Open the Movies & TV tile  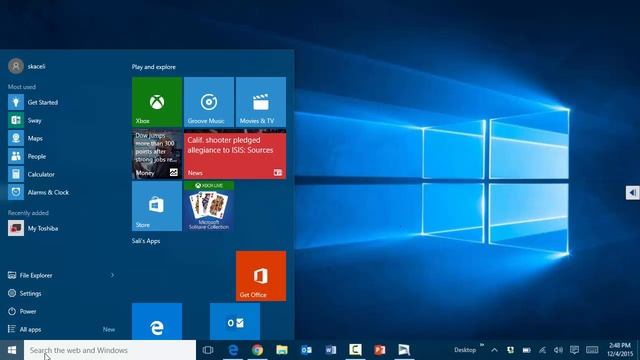click(x=261, y=102)
